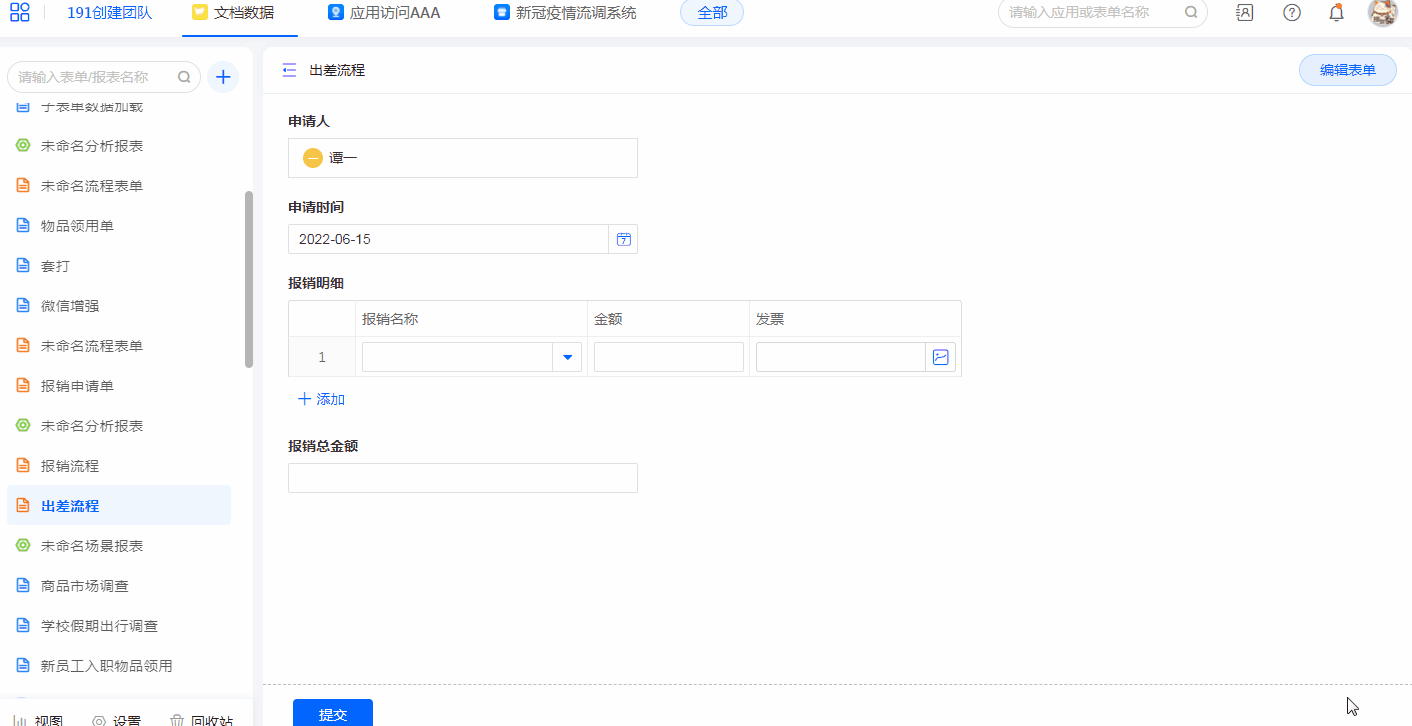The image size is (1412, 726).
Task: Open calendar picker for 申请时间
Action: point(623,239)
